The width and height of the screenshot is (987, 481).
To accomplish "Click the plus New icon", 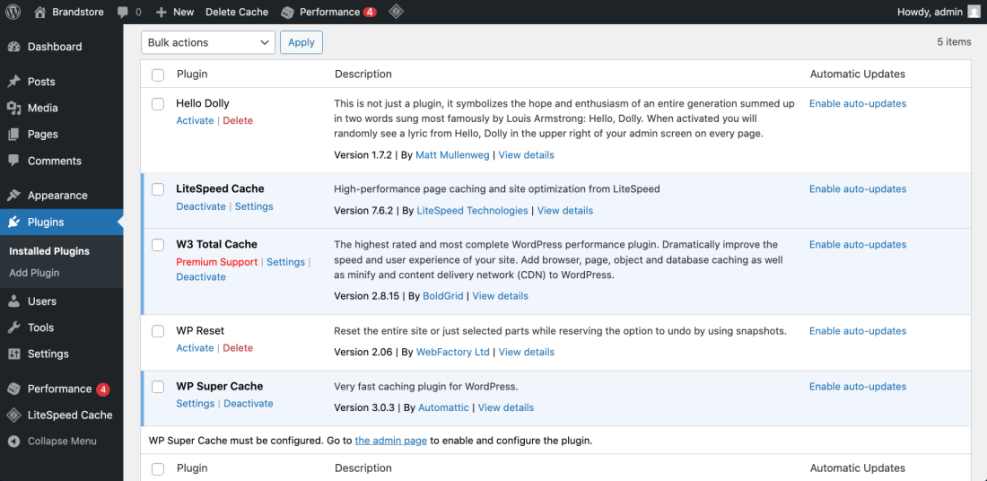I will (x=161, y=12).
